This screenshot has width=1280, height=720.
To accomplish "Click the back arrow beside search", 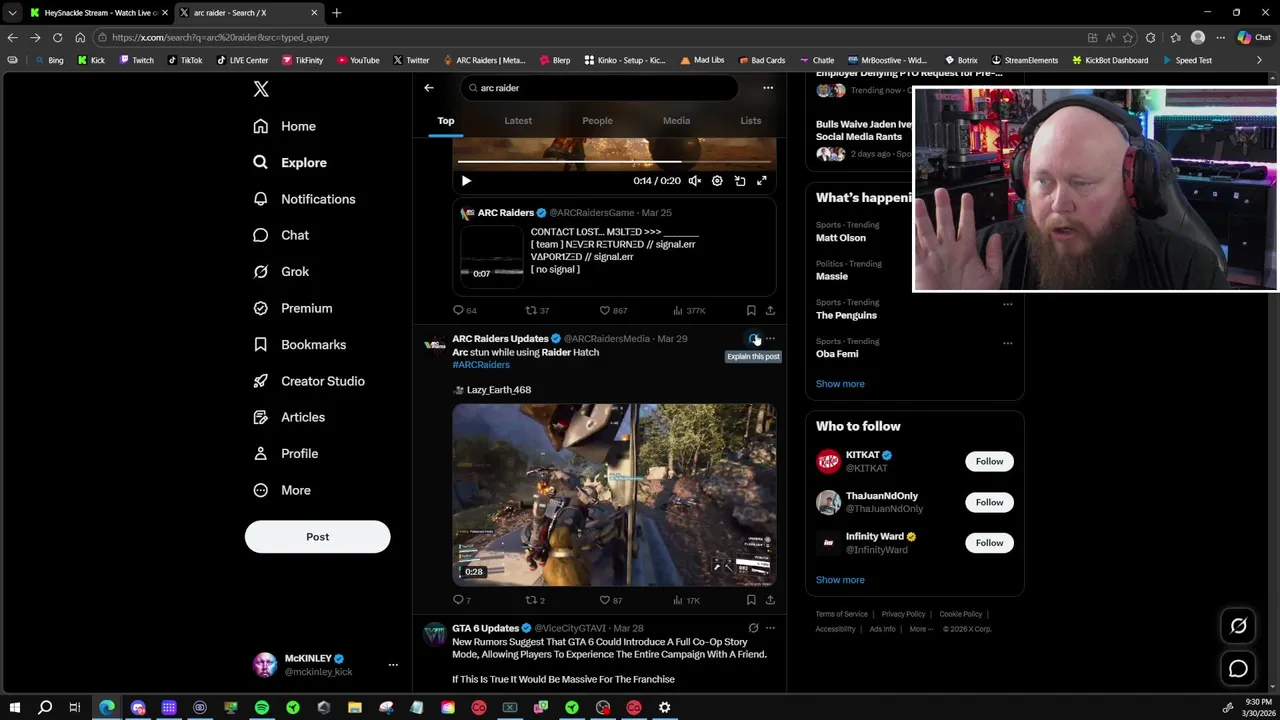I will pyautogui.click(x=429, y=88).
